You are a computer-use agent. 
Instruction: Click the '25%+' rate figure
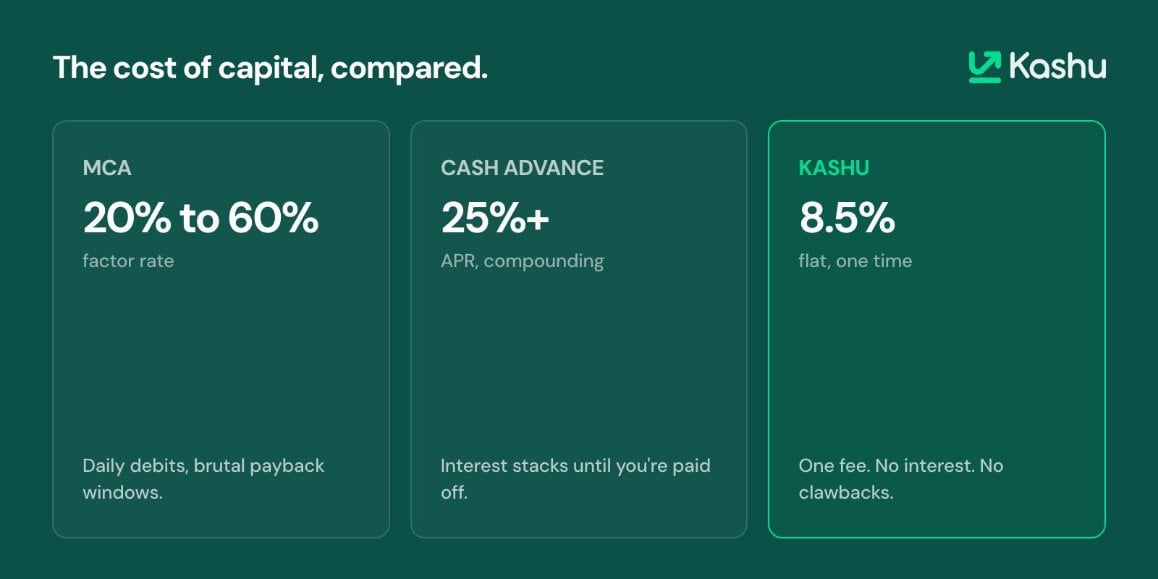point(495,219)
